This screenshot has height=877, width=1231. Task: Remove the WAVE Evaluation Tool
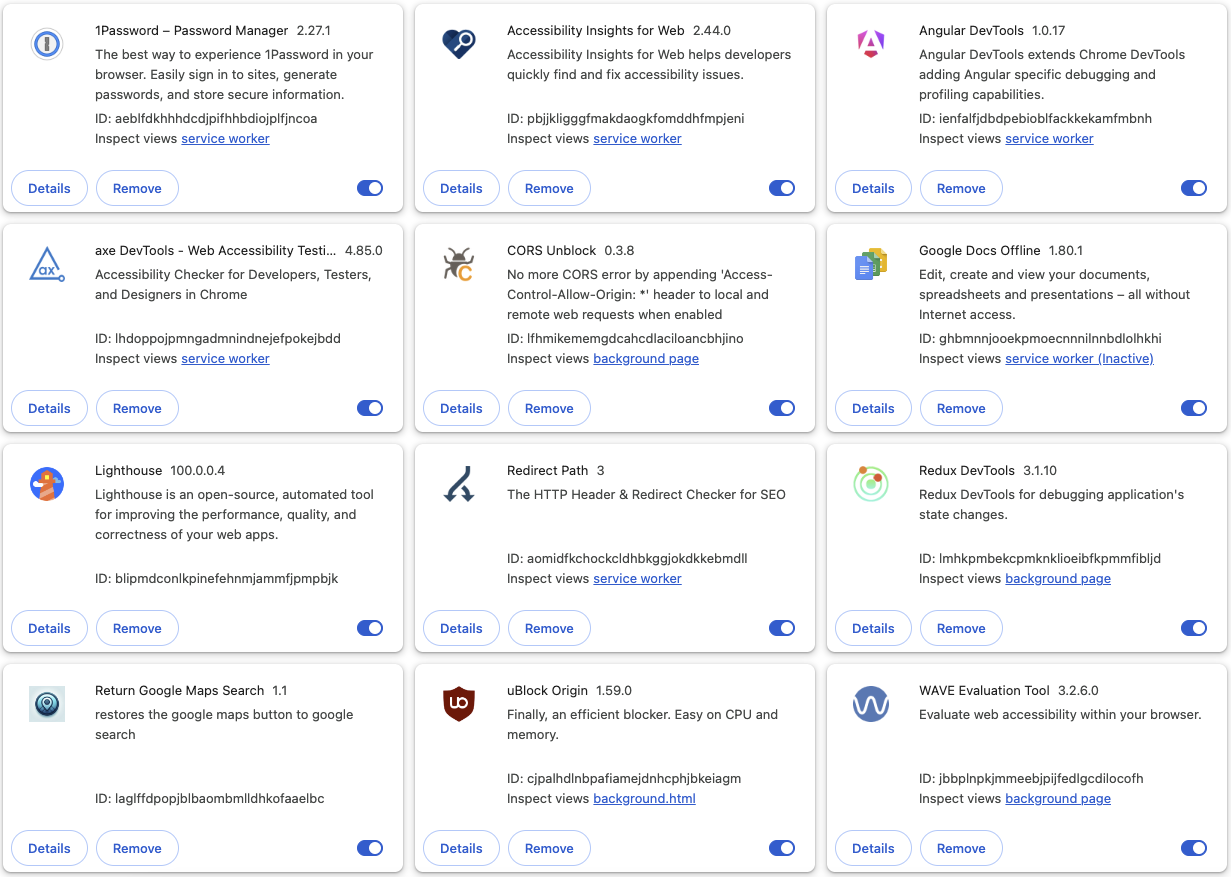pyautogui.click(x=961, y=848)
